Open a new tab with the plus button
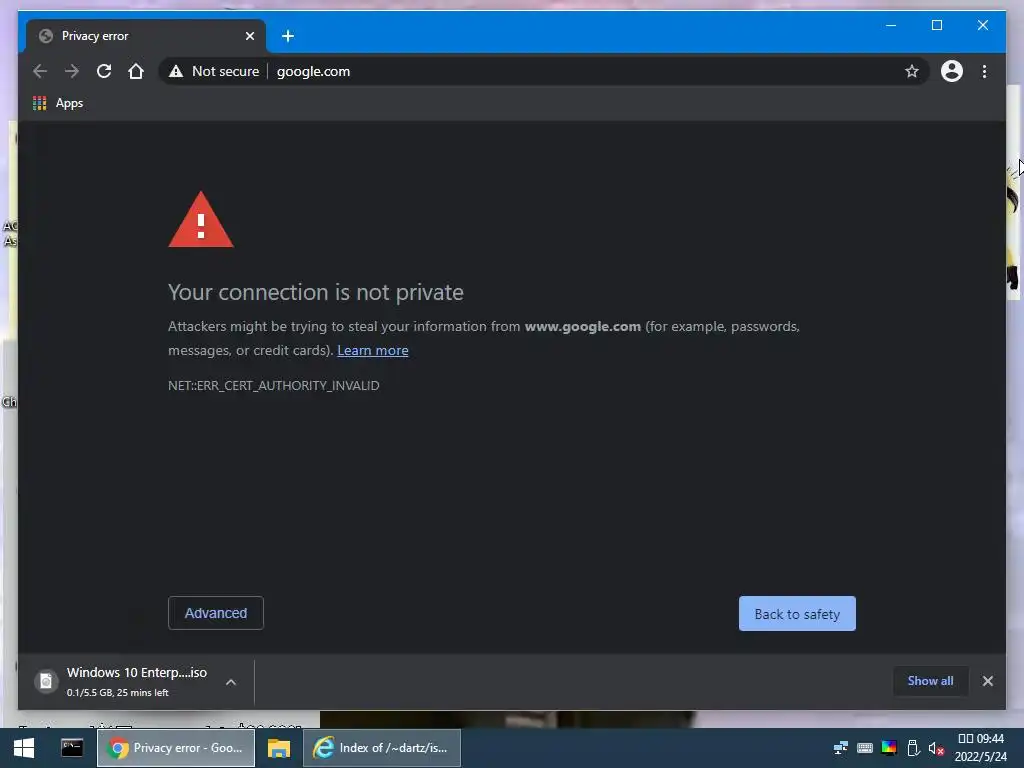 [x=288, y=36]
